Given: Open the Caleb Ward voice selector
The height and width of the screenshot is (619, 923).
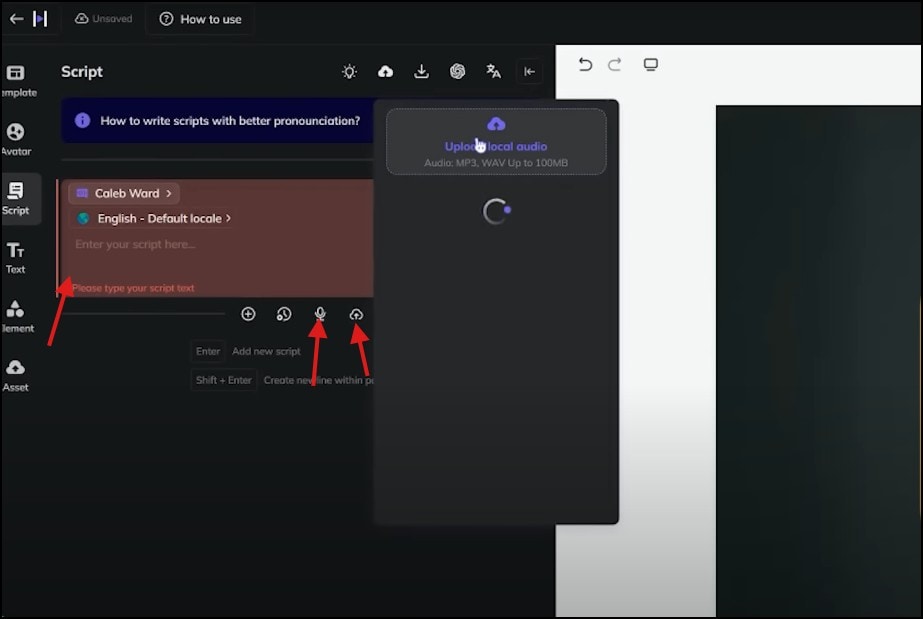Looking at the screenshot, I should (x=123, y=192).
